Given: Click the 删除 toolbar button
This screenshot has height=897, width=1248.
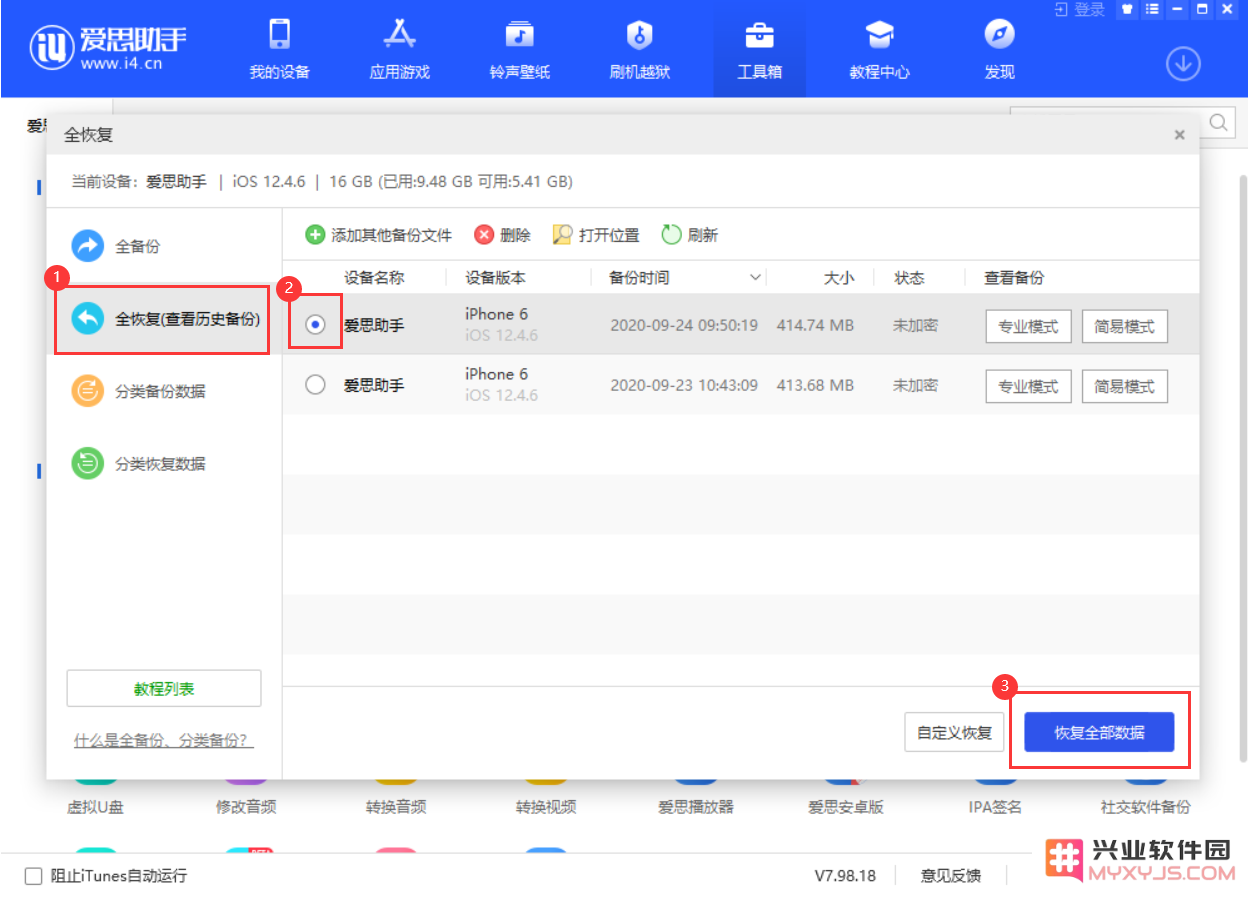Looking at the screenshot, I should pos(502,235).
